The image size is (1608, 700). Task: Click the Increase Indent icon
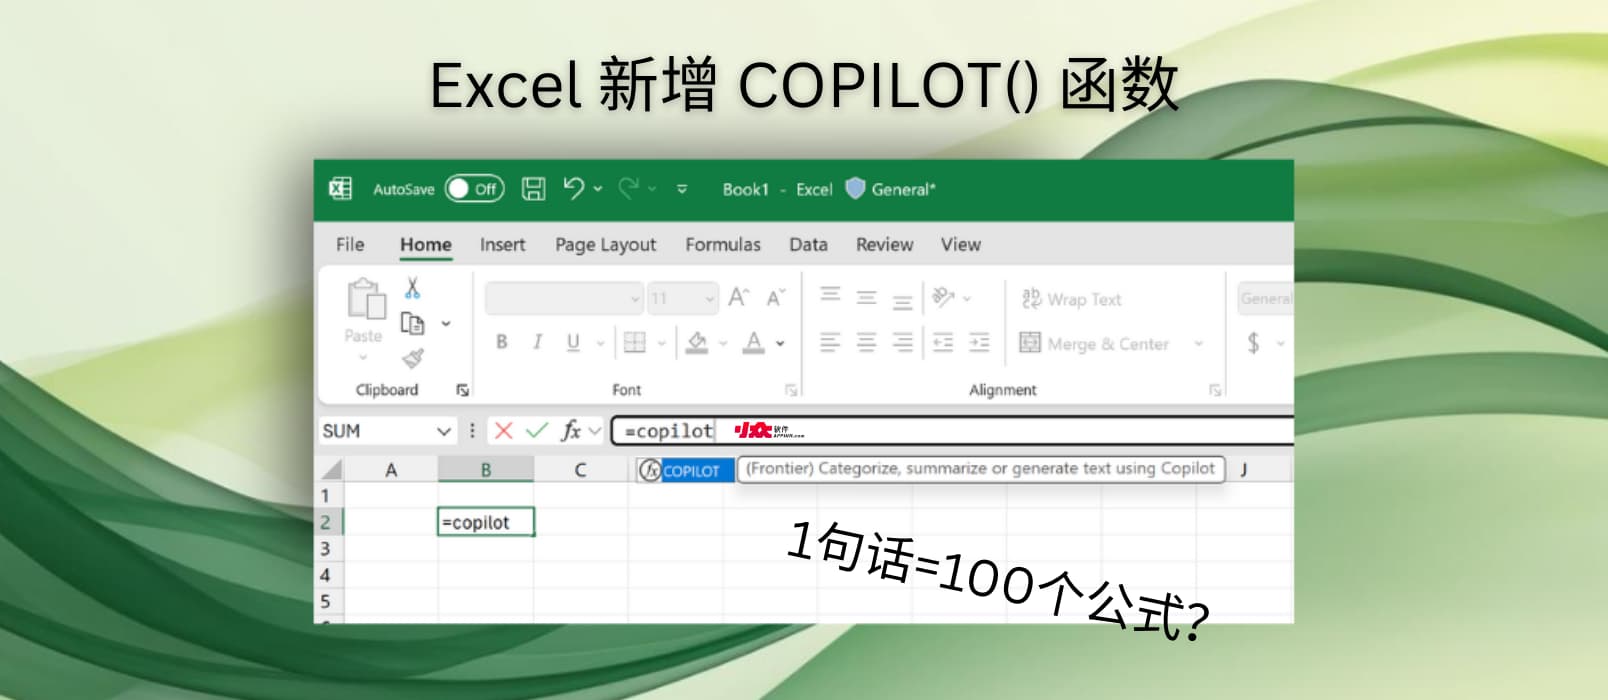tap(980, 343)
